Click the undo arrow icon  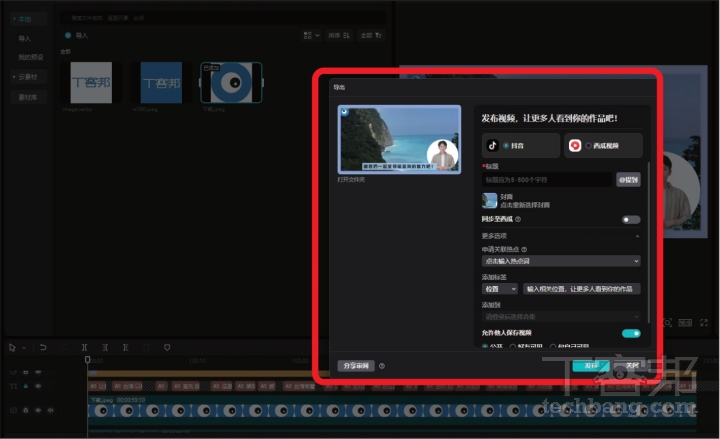pos(43,347)
